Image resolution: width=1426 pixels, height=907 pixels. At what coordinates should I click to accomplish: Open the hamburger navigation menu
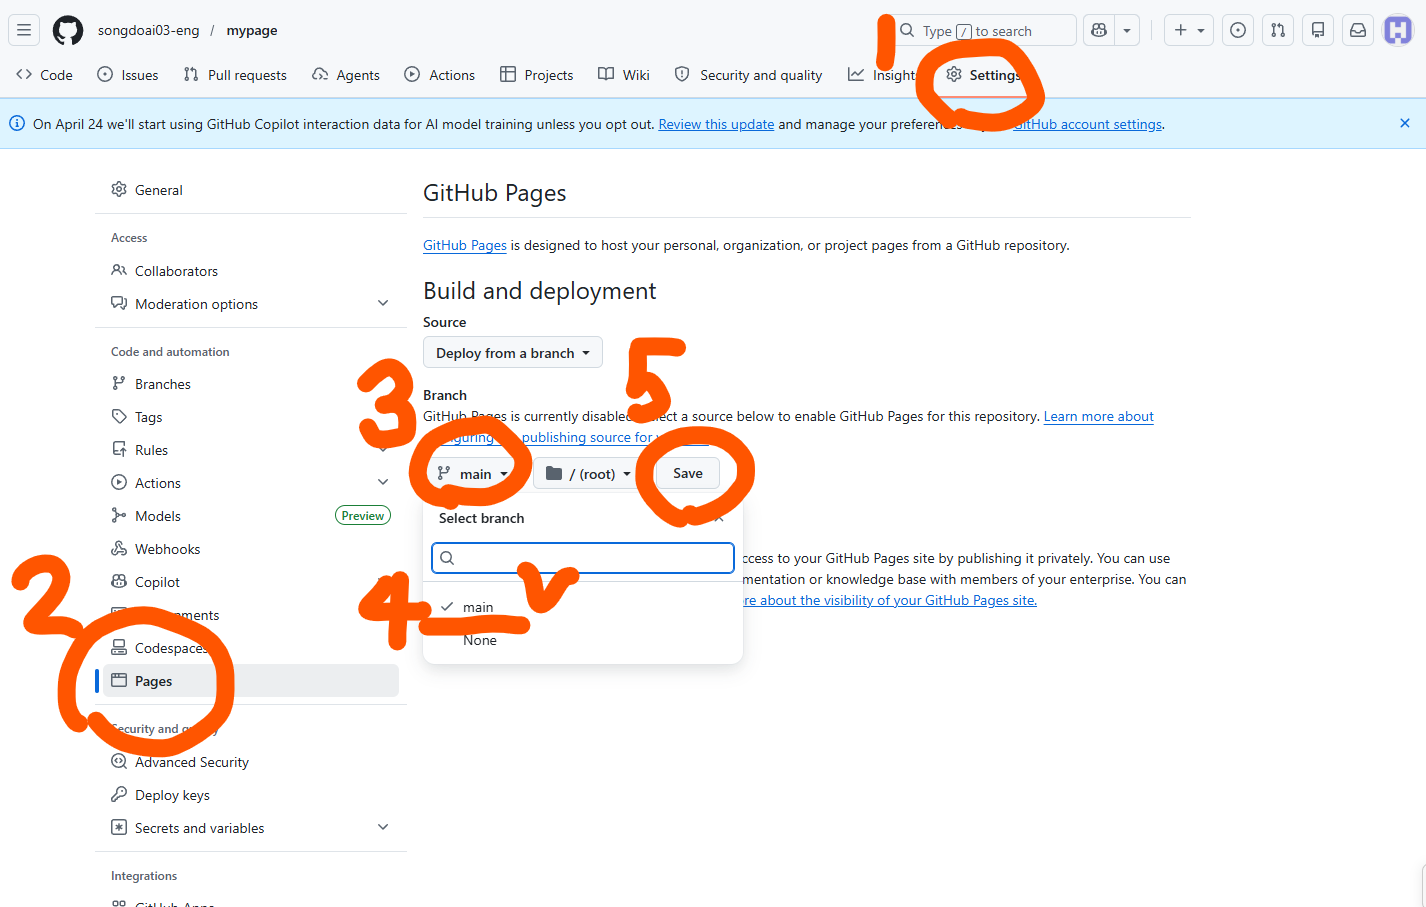tap(24, 30)
